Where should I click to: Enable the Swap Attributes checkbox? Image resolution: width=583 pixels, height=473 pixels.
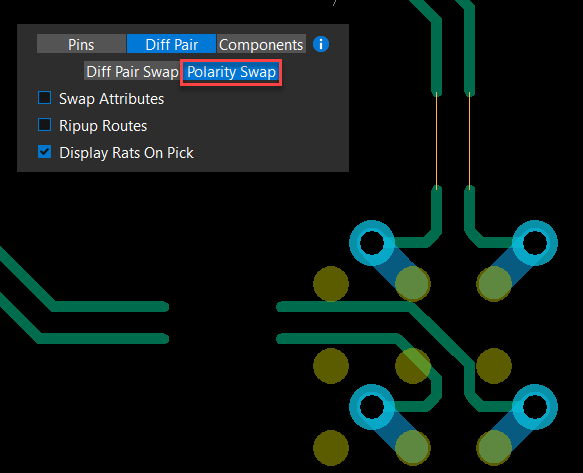45,98
